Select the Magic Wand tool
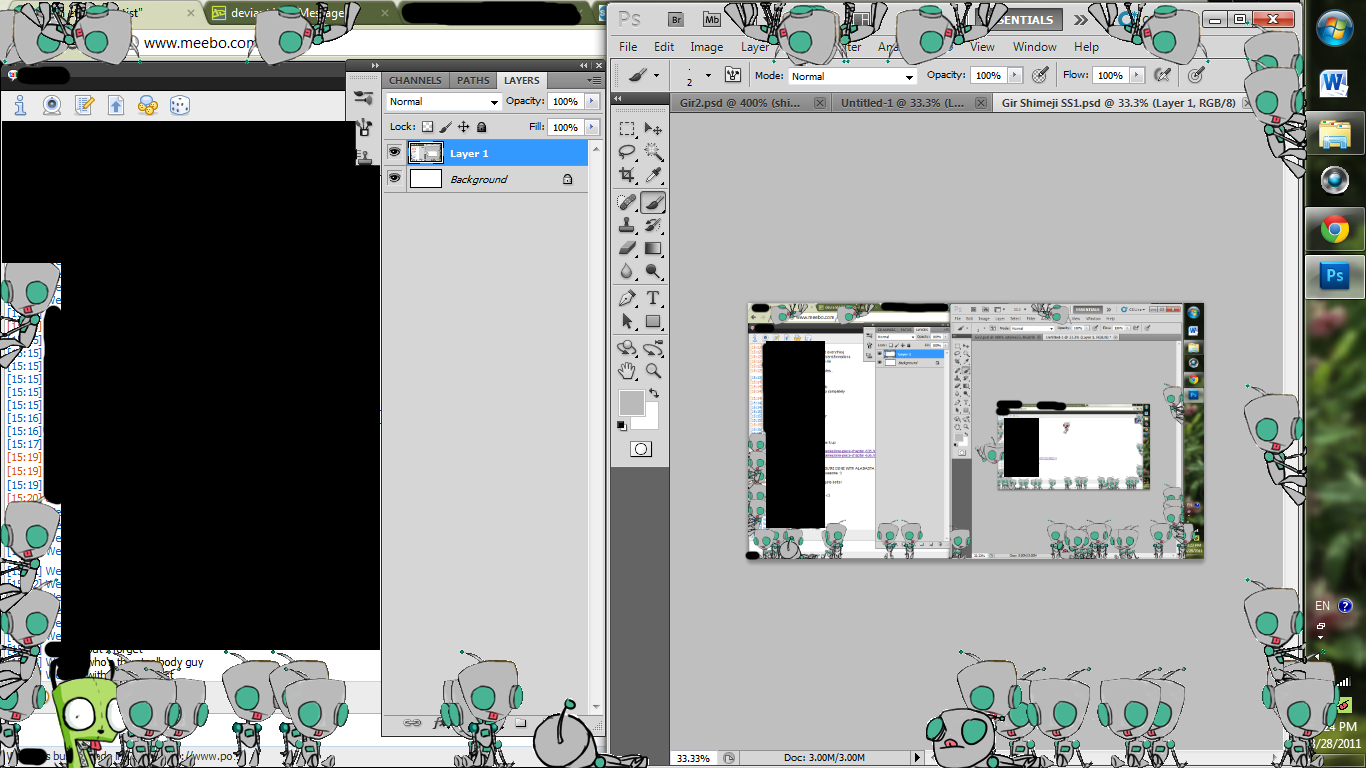Image resolution: width=1366 pixels, height=768 pixels. [x=653, y=152]
